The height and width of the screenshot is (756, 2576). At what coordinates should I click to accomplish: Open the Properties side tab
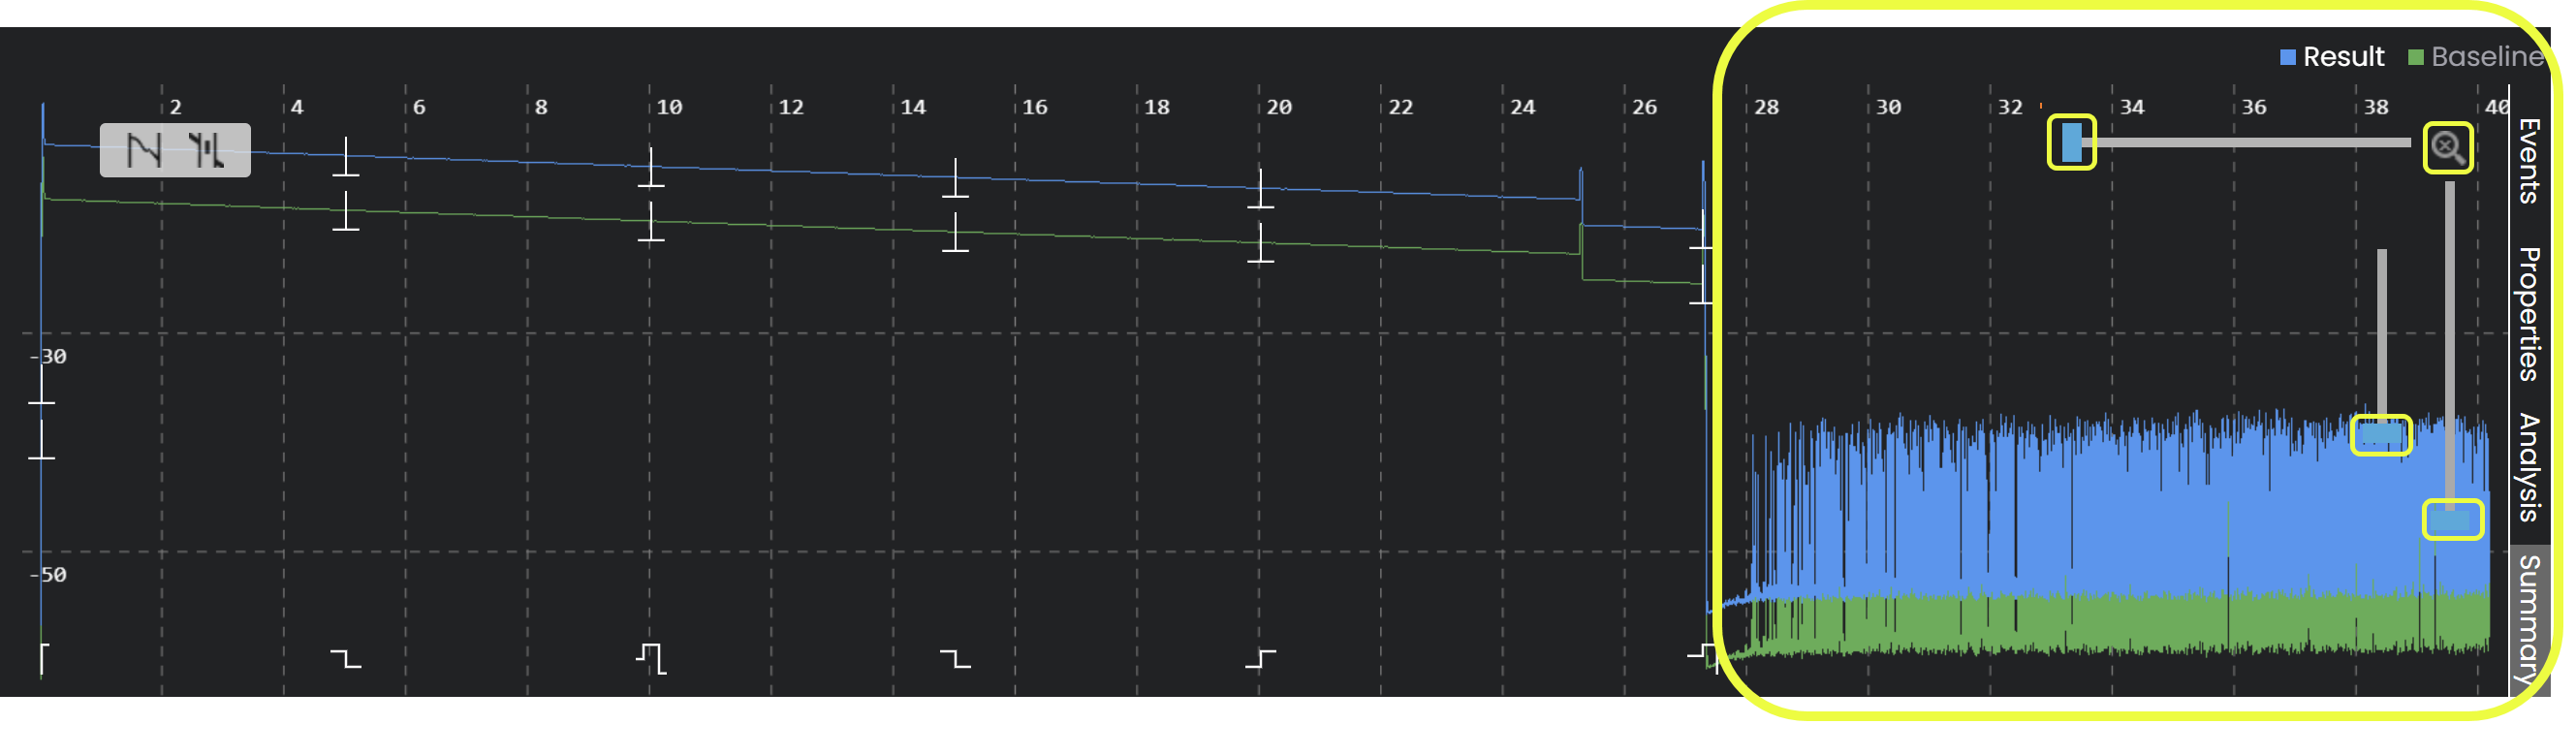(2529, 314)
